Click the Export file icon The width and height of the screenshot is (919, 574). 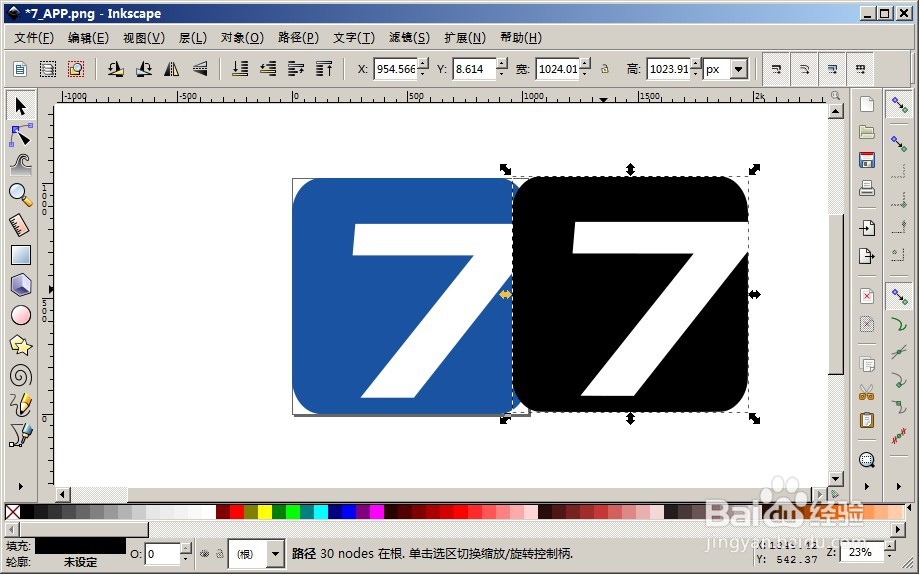867,256
